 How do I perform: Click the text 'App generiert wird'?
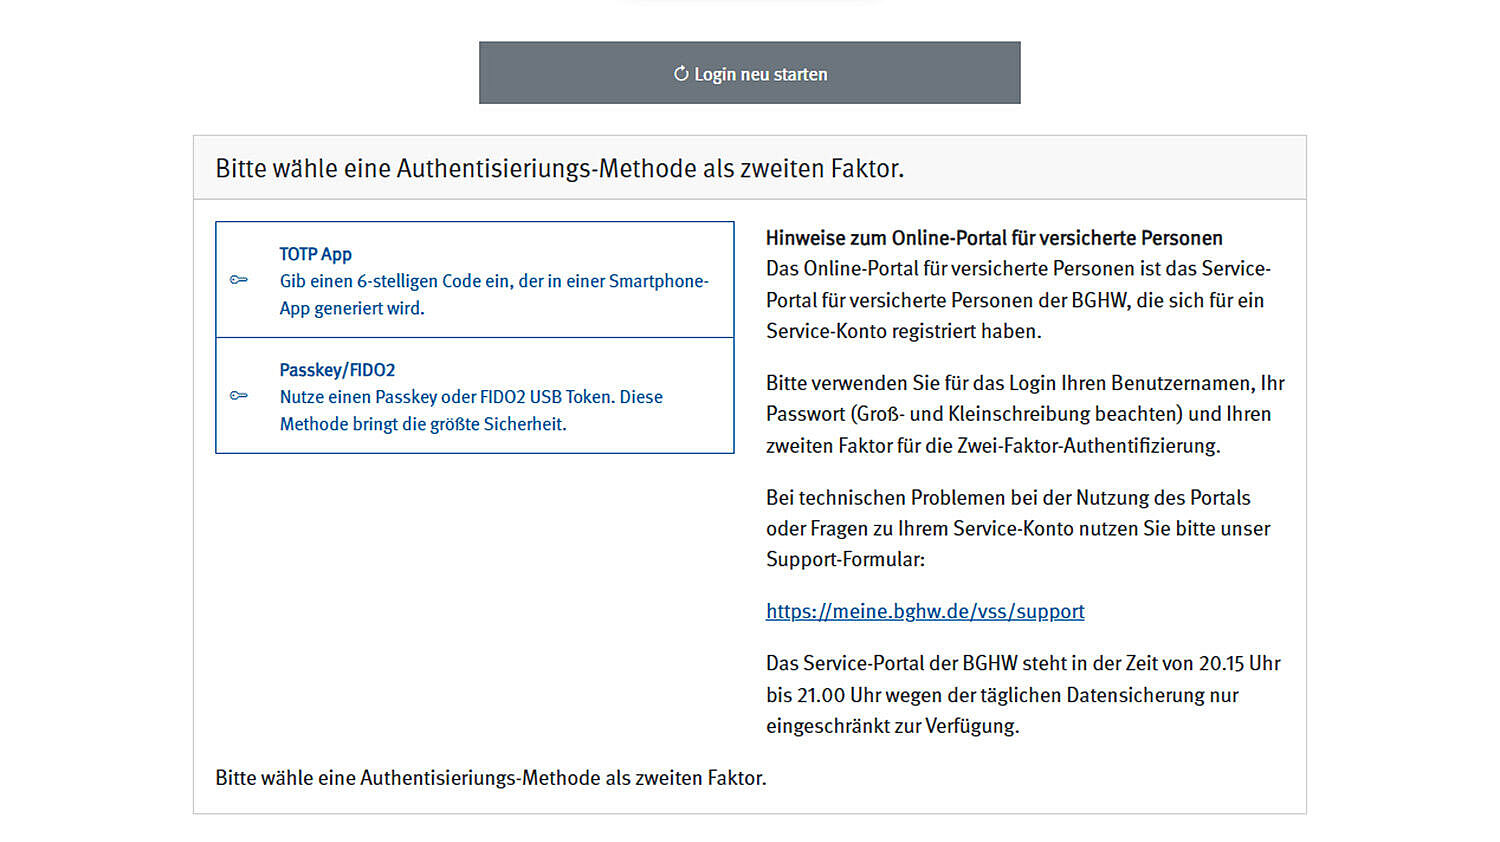[352, 308]
